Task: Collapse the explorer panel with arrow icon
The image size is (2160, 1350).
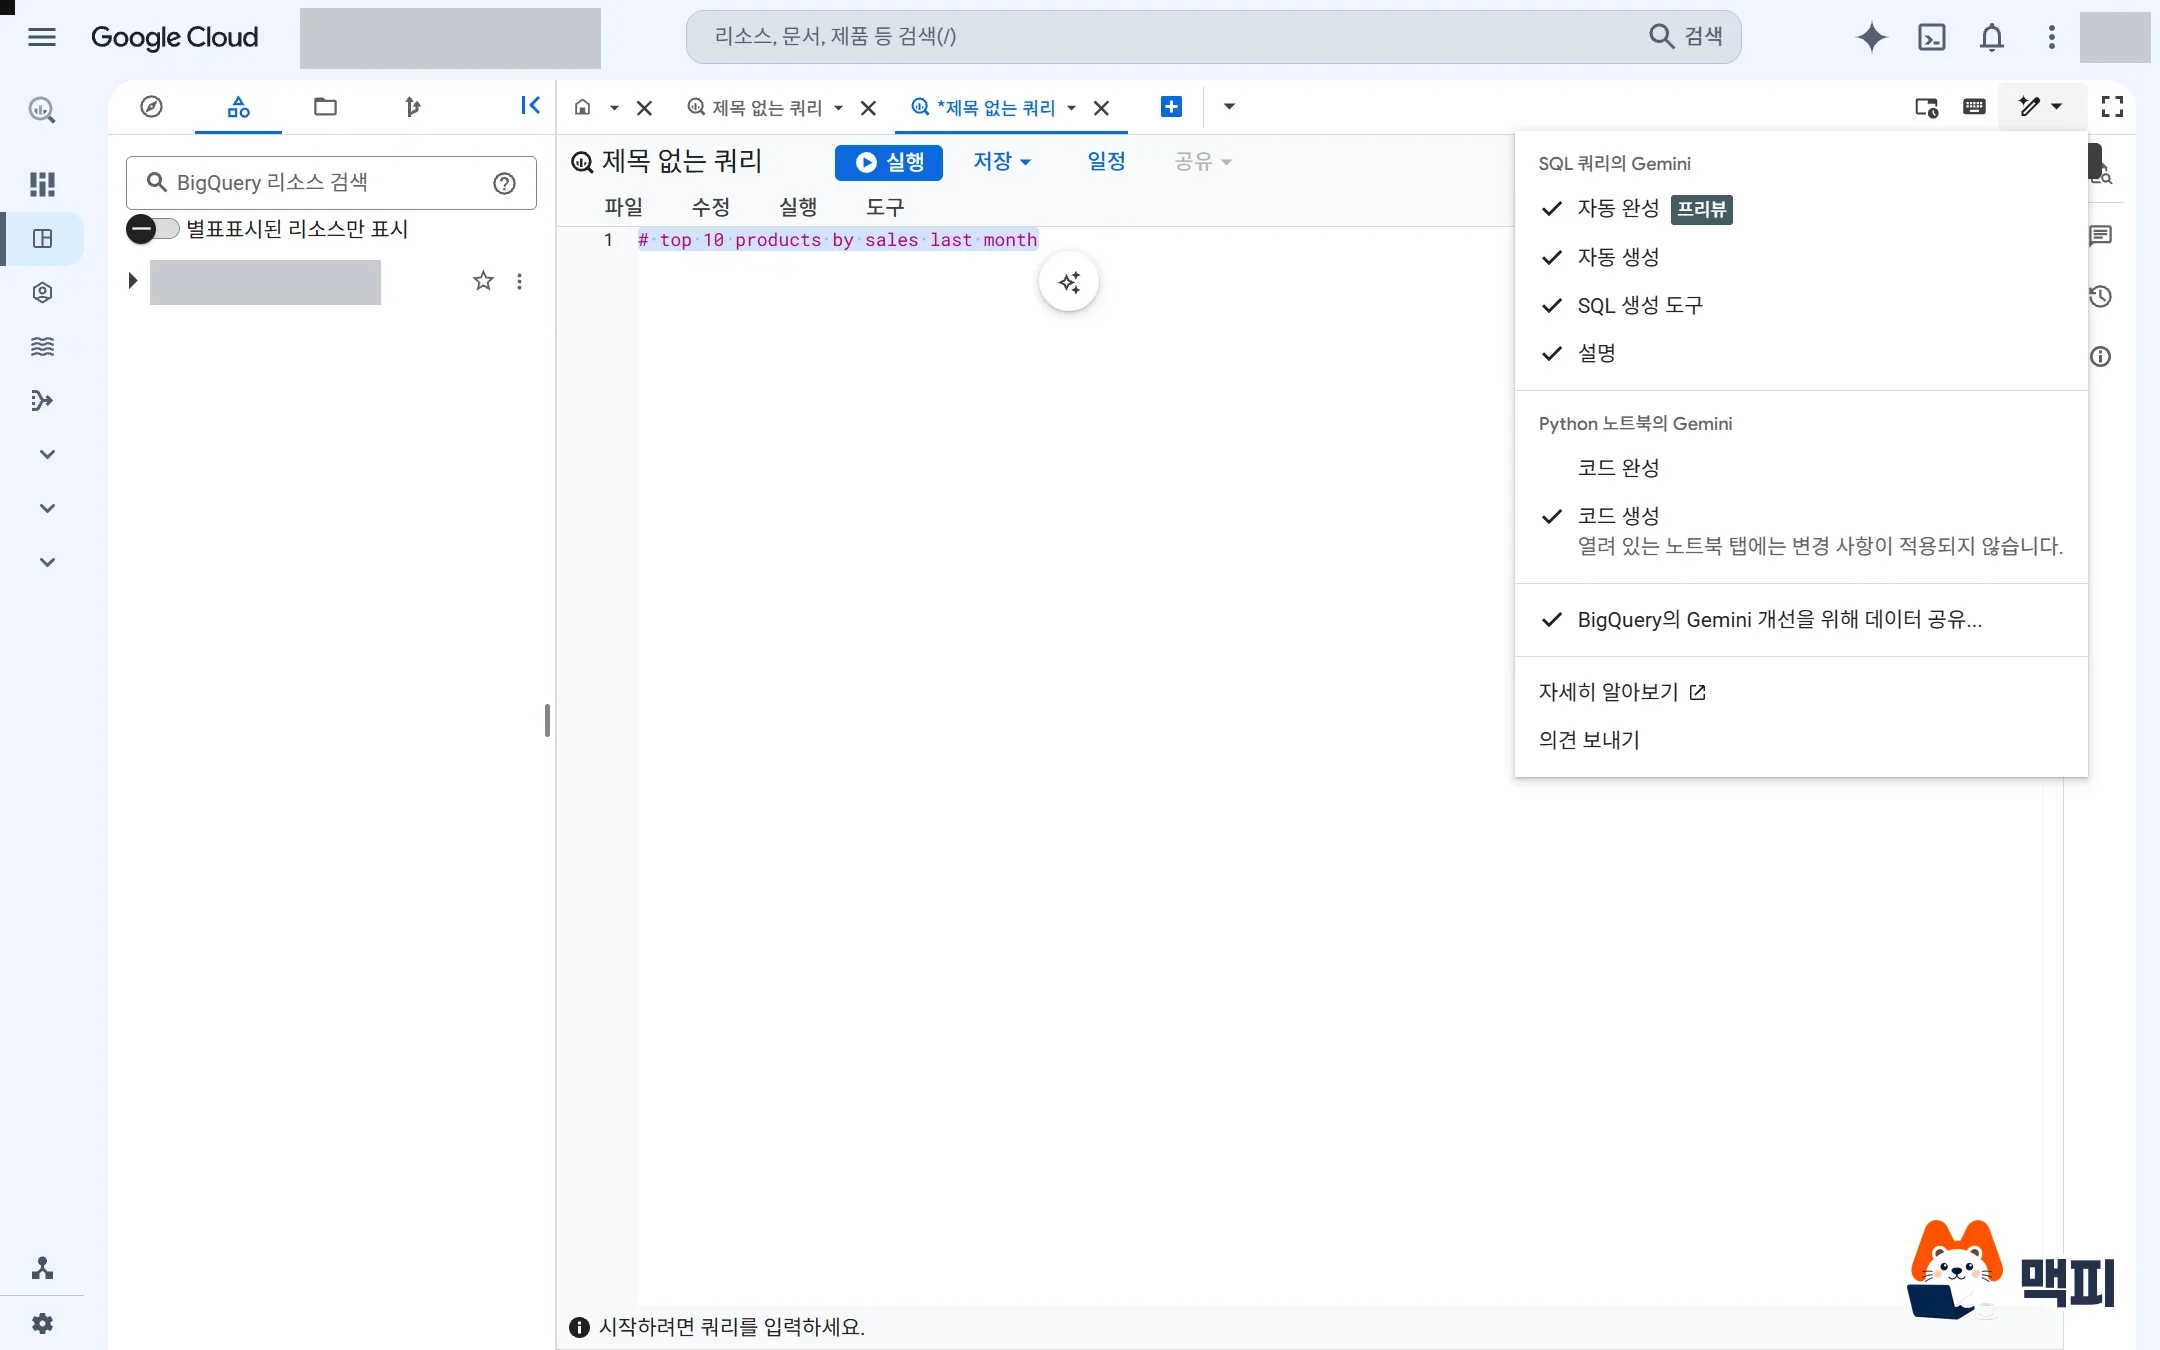Action: (x=530, y=106)
